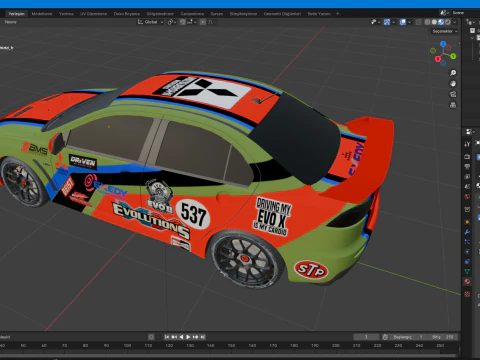The width and height of the screenshot is (480, 360).
Task: Open the Physics properties tab
Action: (467, 252)
